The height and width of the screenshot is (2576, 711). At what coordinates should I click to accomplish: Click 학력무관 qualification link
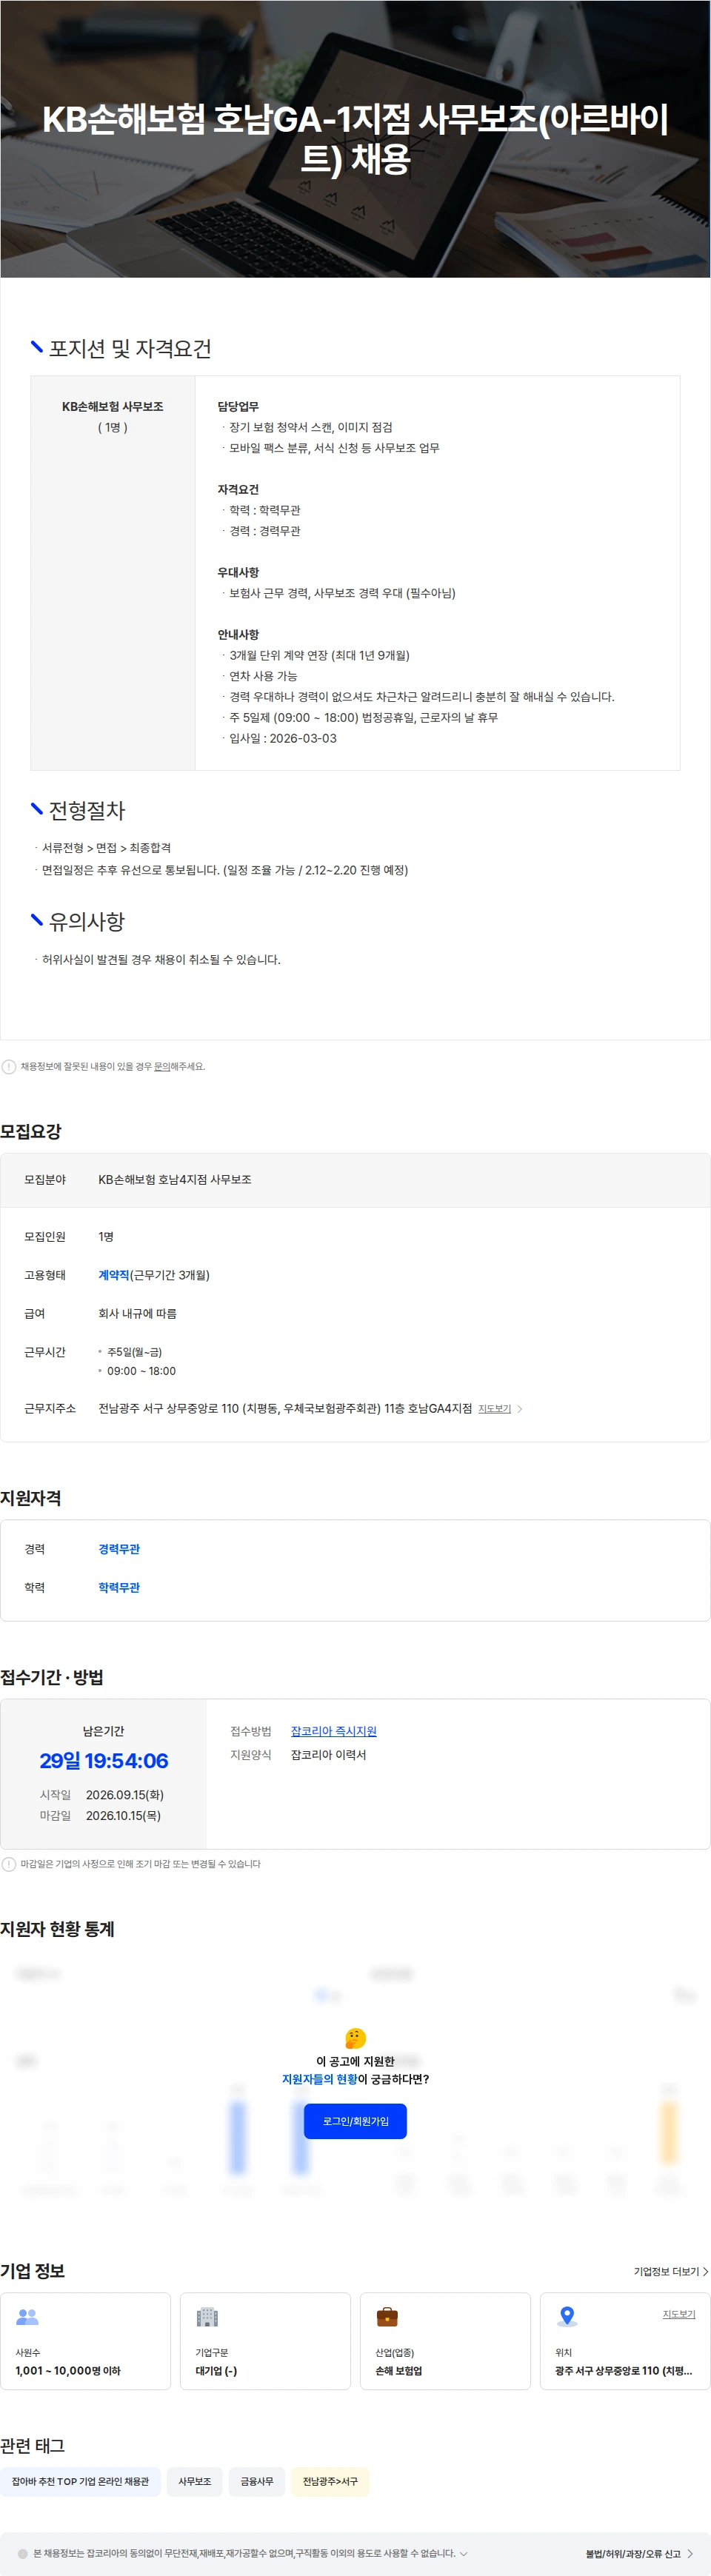tap(119, 1587)
